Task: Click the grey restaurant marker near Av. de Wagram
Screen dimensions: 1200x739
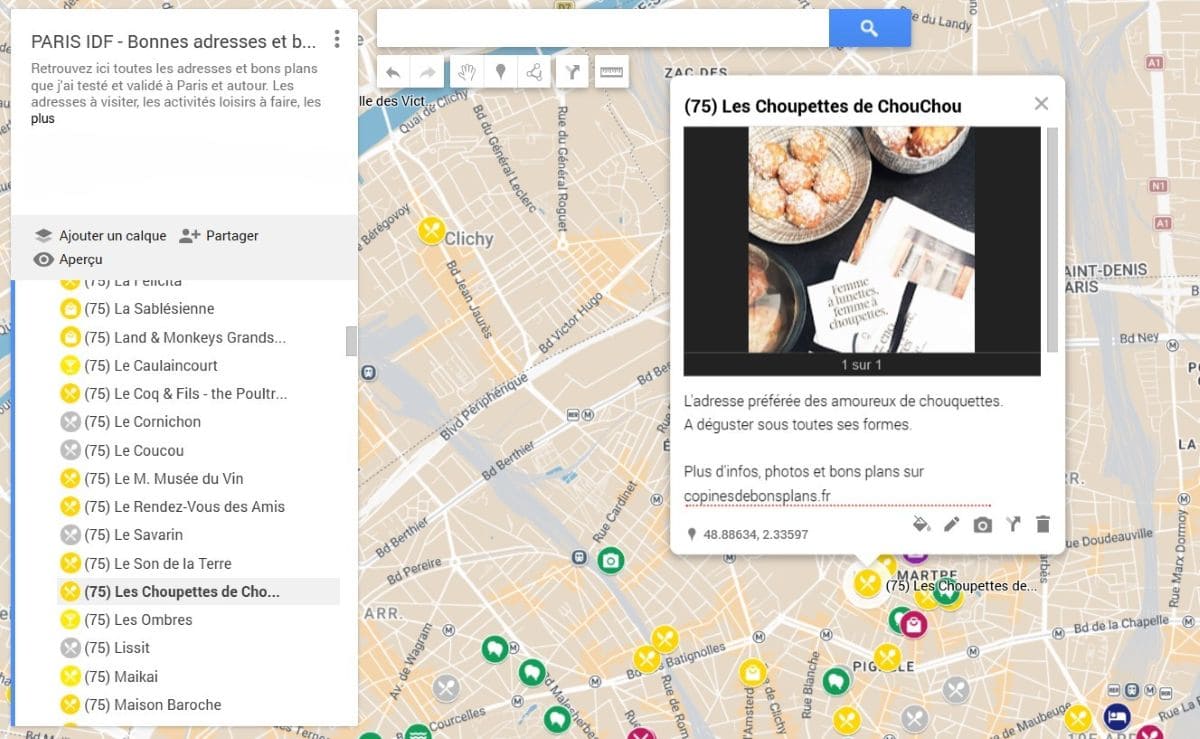Action: (x=446, y=688)
